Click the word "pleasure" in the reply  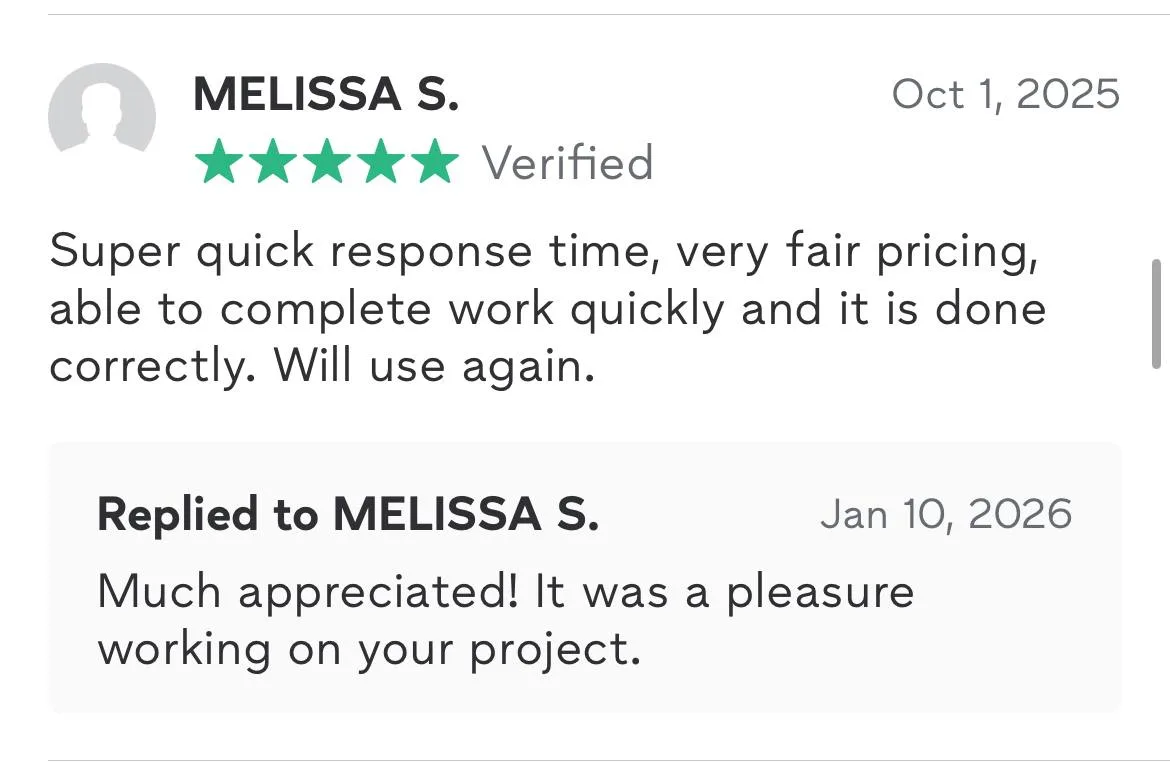(820, 592)
